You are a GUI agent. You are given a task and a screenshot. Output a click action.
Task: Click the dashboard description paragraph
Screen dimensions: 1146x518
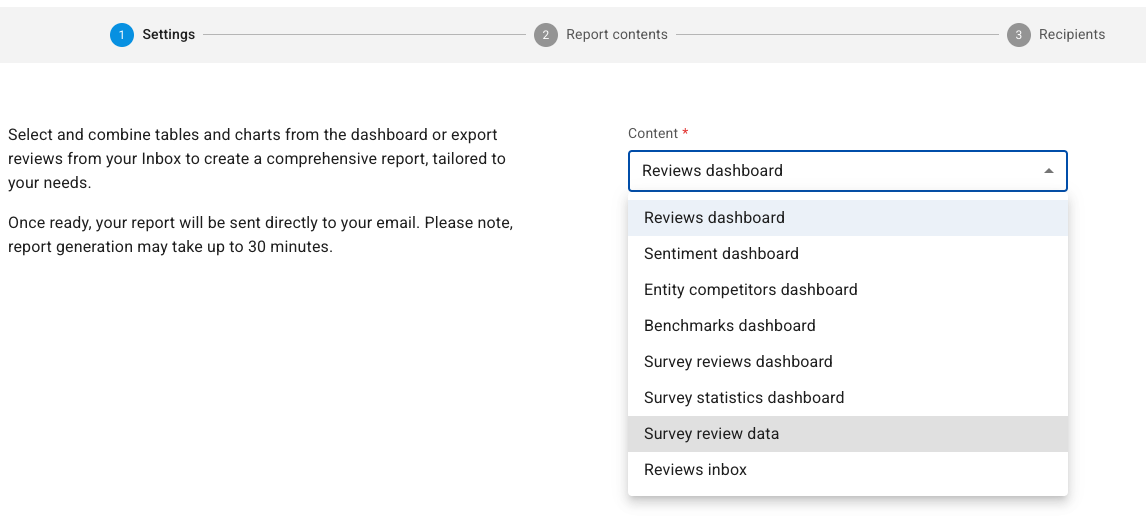[257, 159]
